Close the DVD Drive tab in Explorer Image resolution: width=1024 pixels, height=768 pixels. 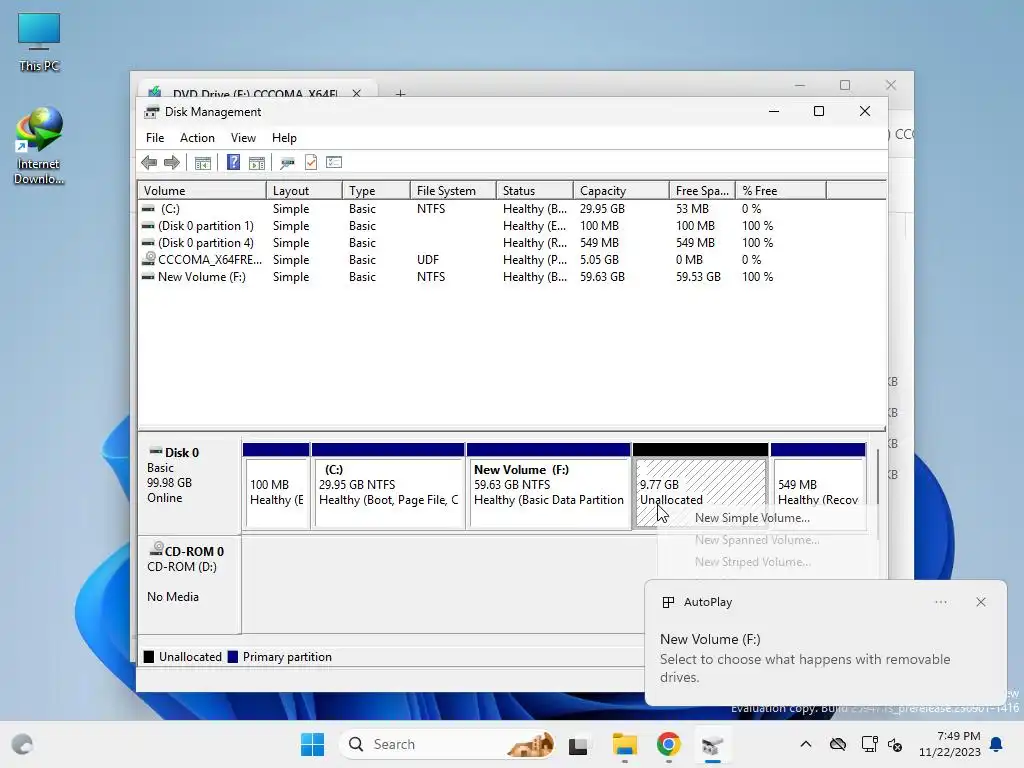point(357,93)
